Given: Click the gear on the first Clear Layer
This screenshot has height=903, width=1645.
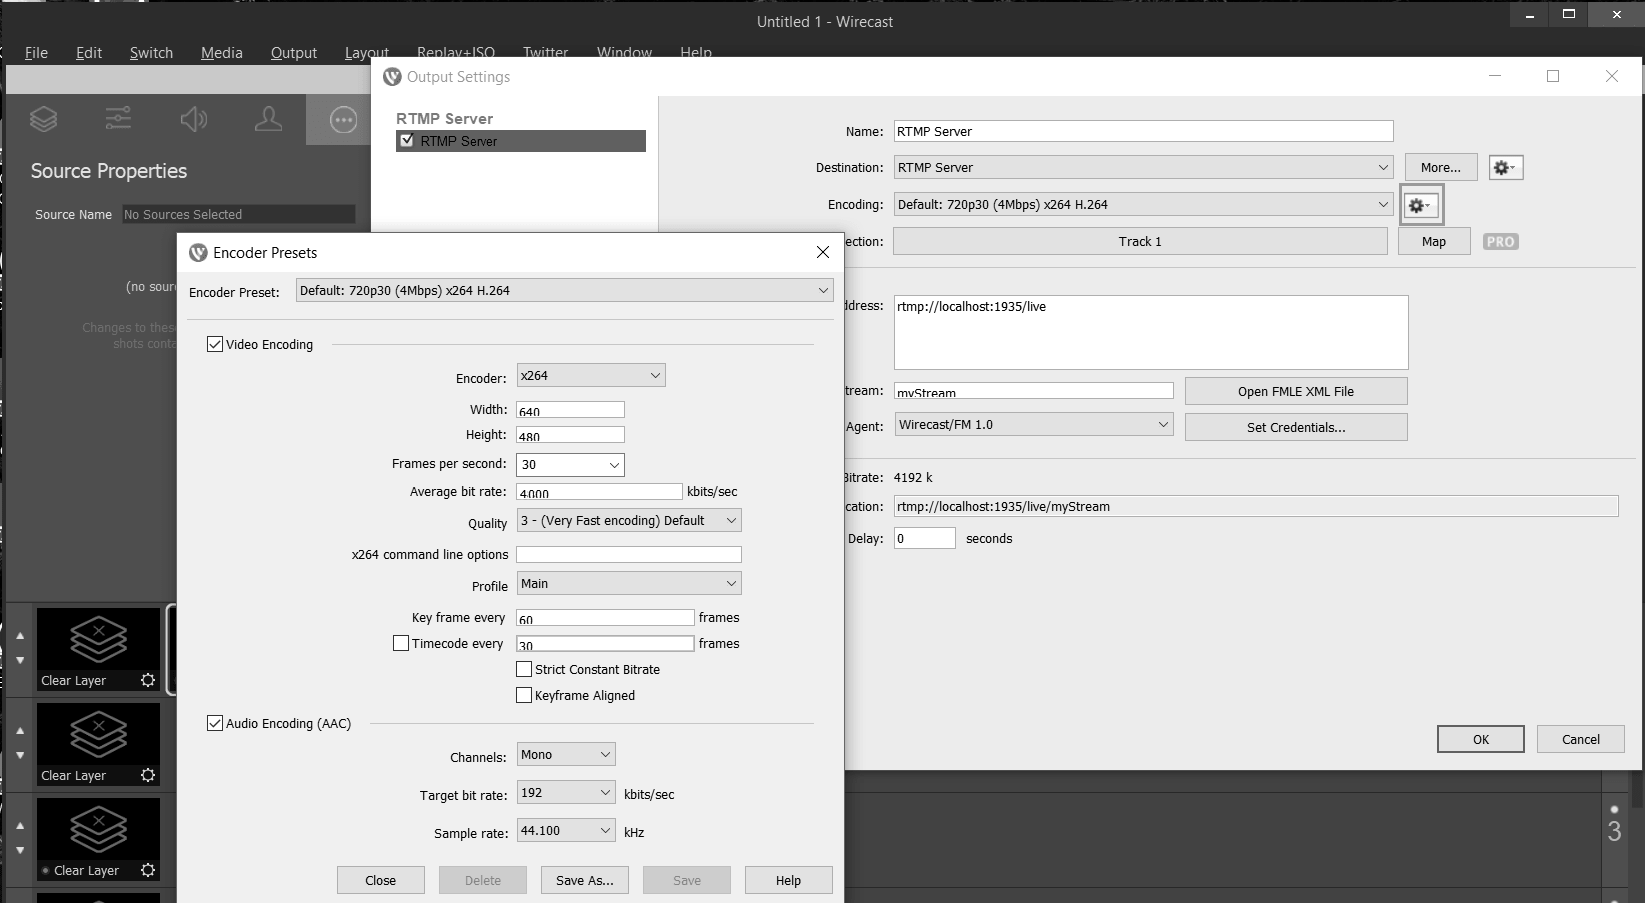Looking at the screenshot, I should click(x=148, y=680).
